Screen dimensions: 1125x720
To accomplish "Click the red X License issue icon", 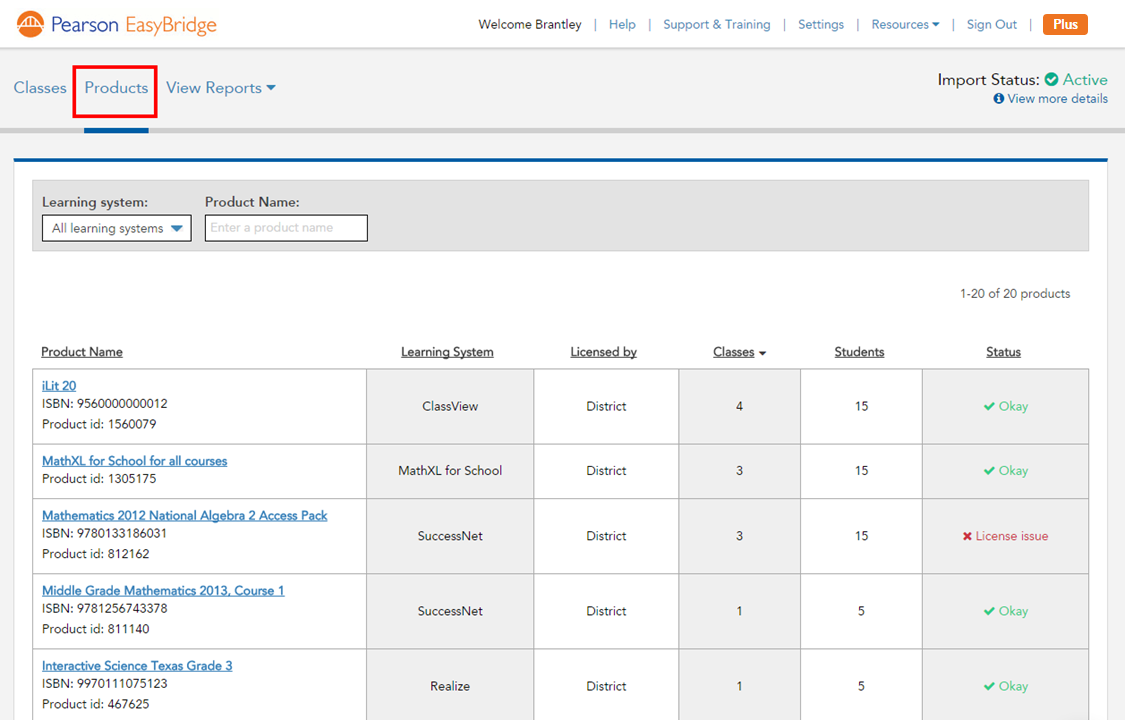I will click(967, 537).
